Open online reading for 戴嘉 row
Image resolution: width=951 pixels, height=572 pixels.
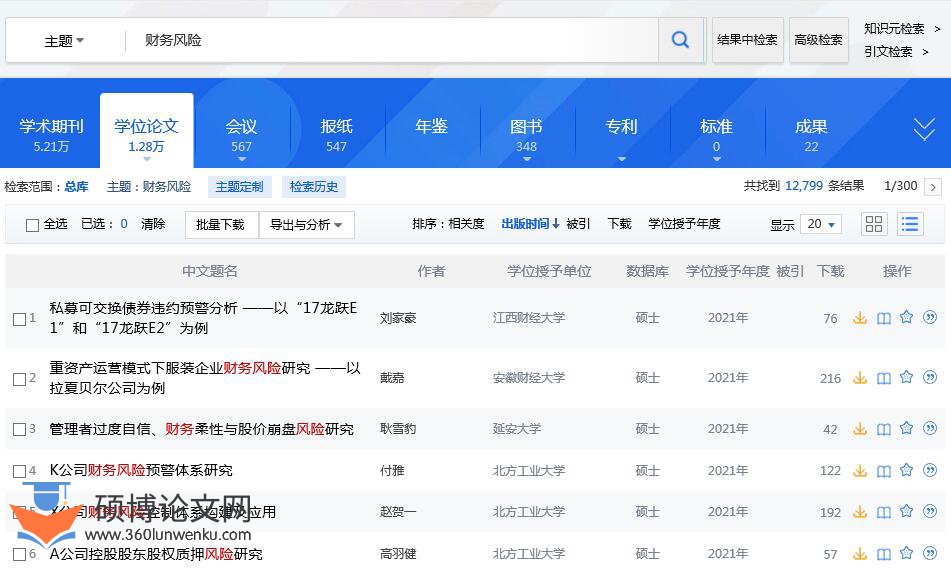[884, 378]
